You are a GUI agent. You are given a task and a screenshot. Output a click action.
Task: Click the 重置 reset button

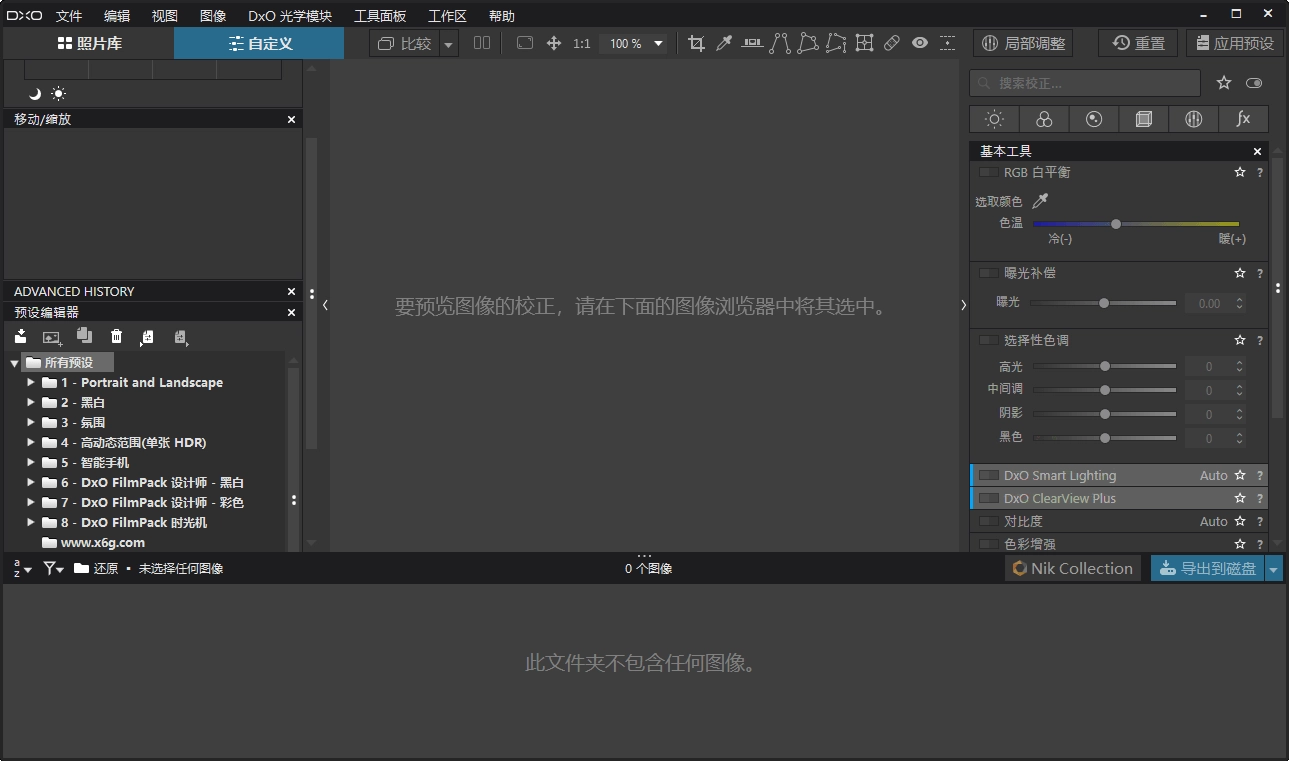[1137, 43]
